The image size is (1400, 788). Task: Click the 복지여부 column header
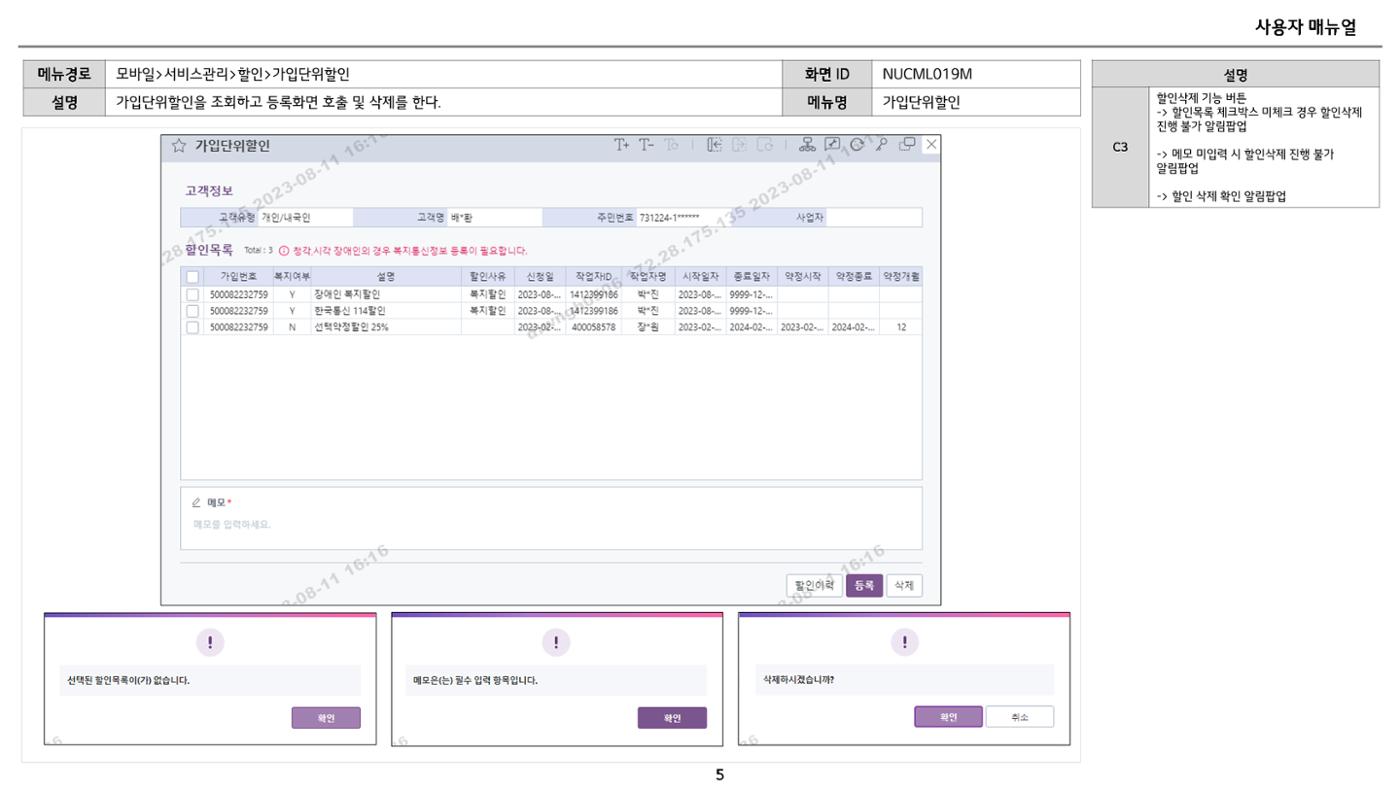pyautogui.click(x=292, y=276)
